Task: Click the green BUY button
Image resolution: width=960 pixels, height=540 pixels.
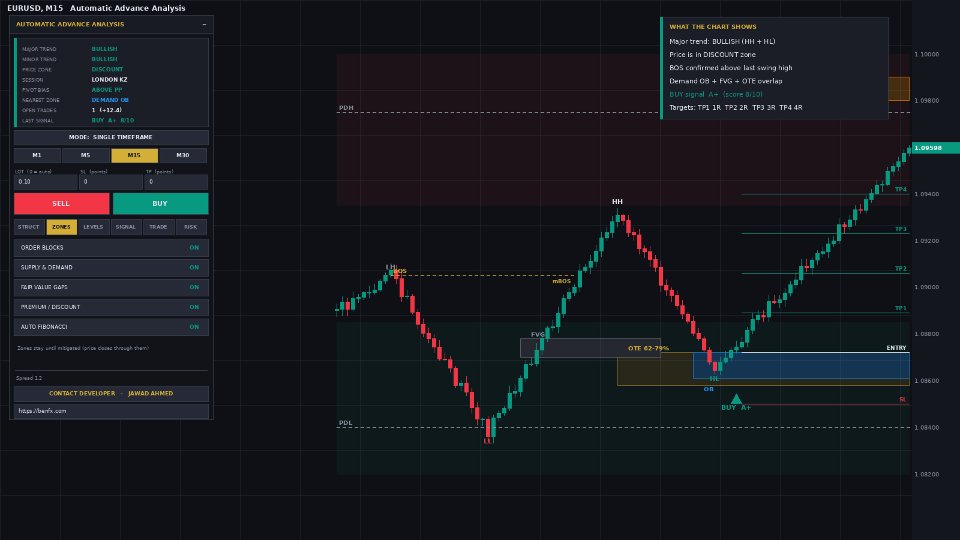Action: [x=160, y=203]
